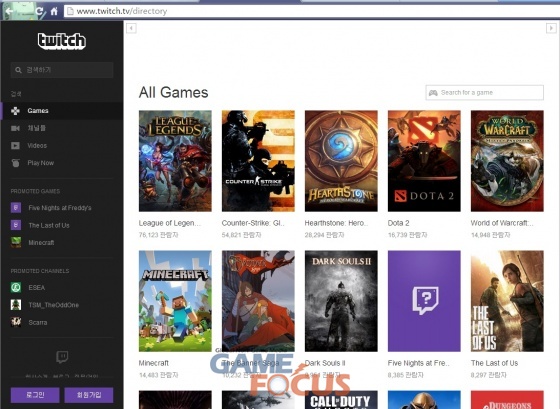This screenshot has height=409, width=560.
Task: Click the Minecraft title under its box art
Action: pyautogui.click(x=154, y=363)
